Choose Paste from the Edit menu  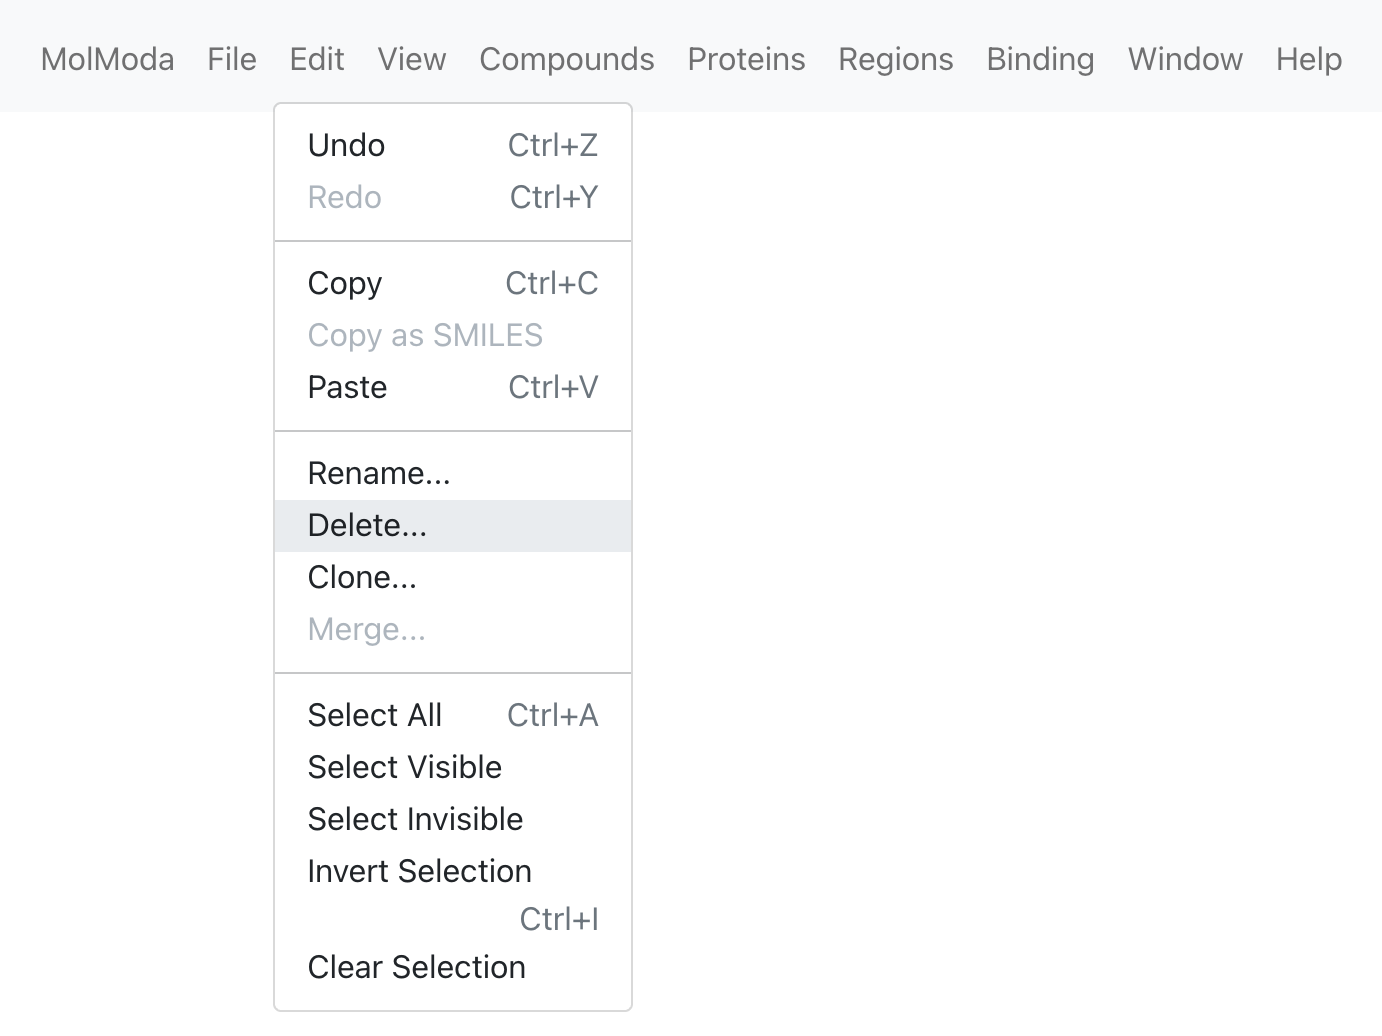coord(453,387)
